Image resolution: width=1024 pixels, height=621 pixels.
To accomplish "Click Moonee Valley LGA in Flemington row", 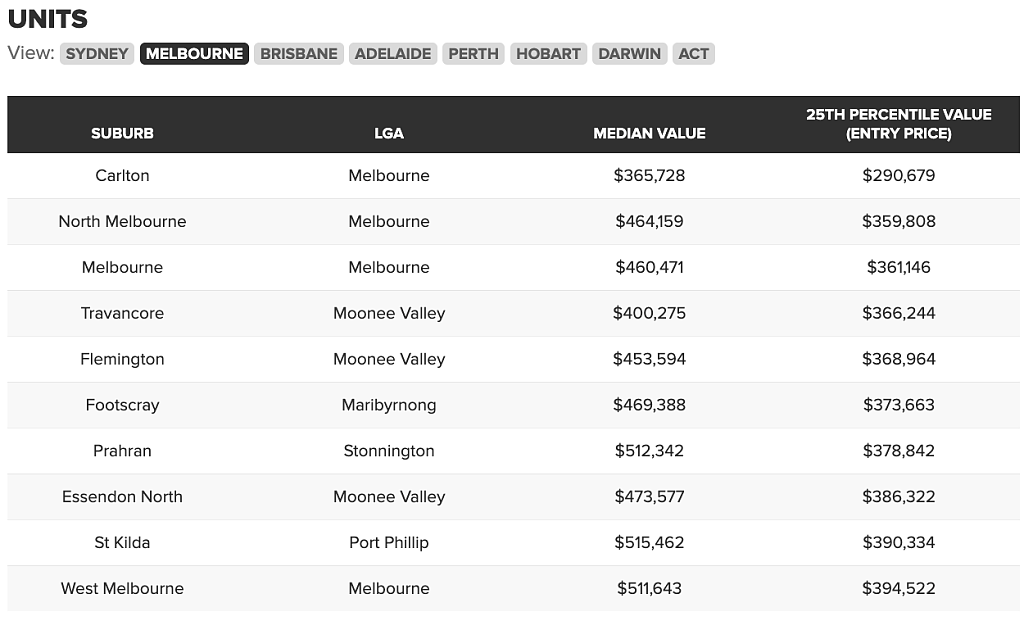I will [x=389, y=359].
